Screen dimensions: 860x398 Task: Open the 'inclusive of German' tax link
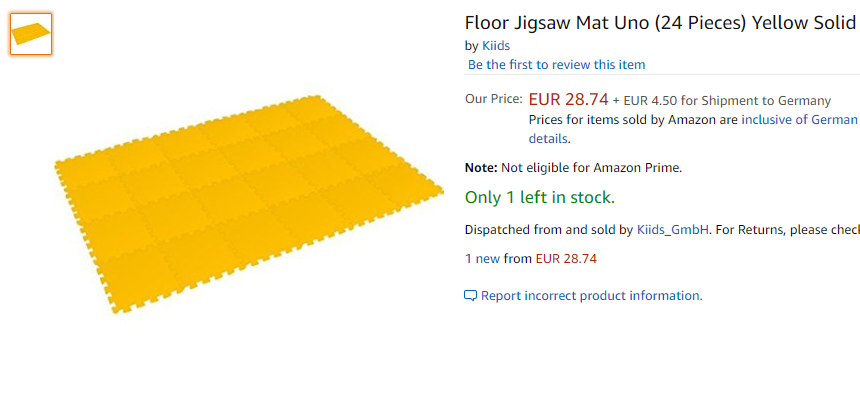[x=799, y=120]
